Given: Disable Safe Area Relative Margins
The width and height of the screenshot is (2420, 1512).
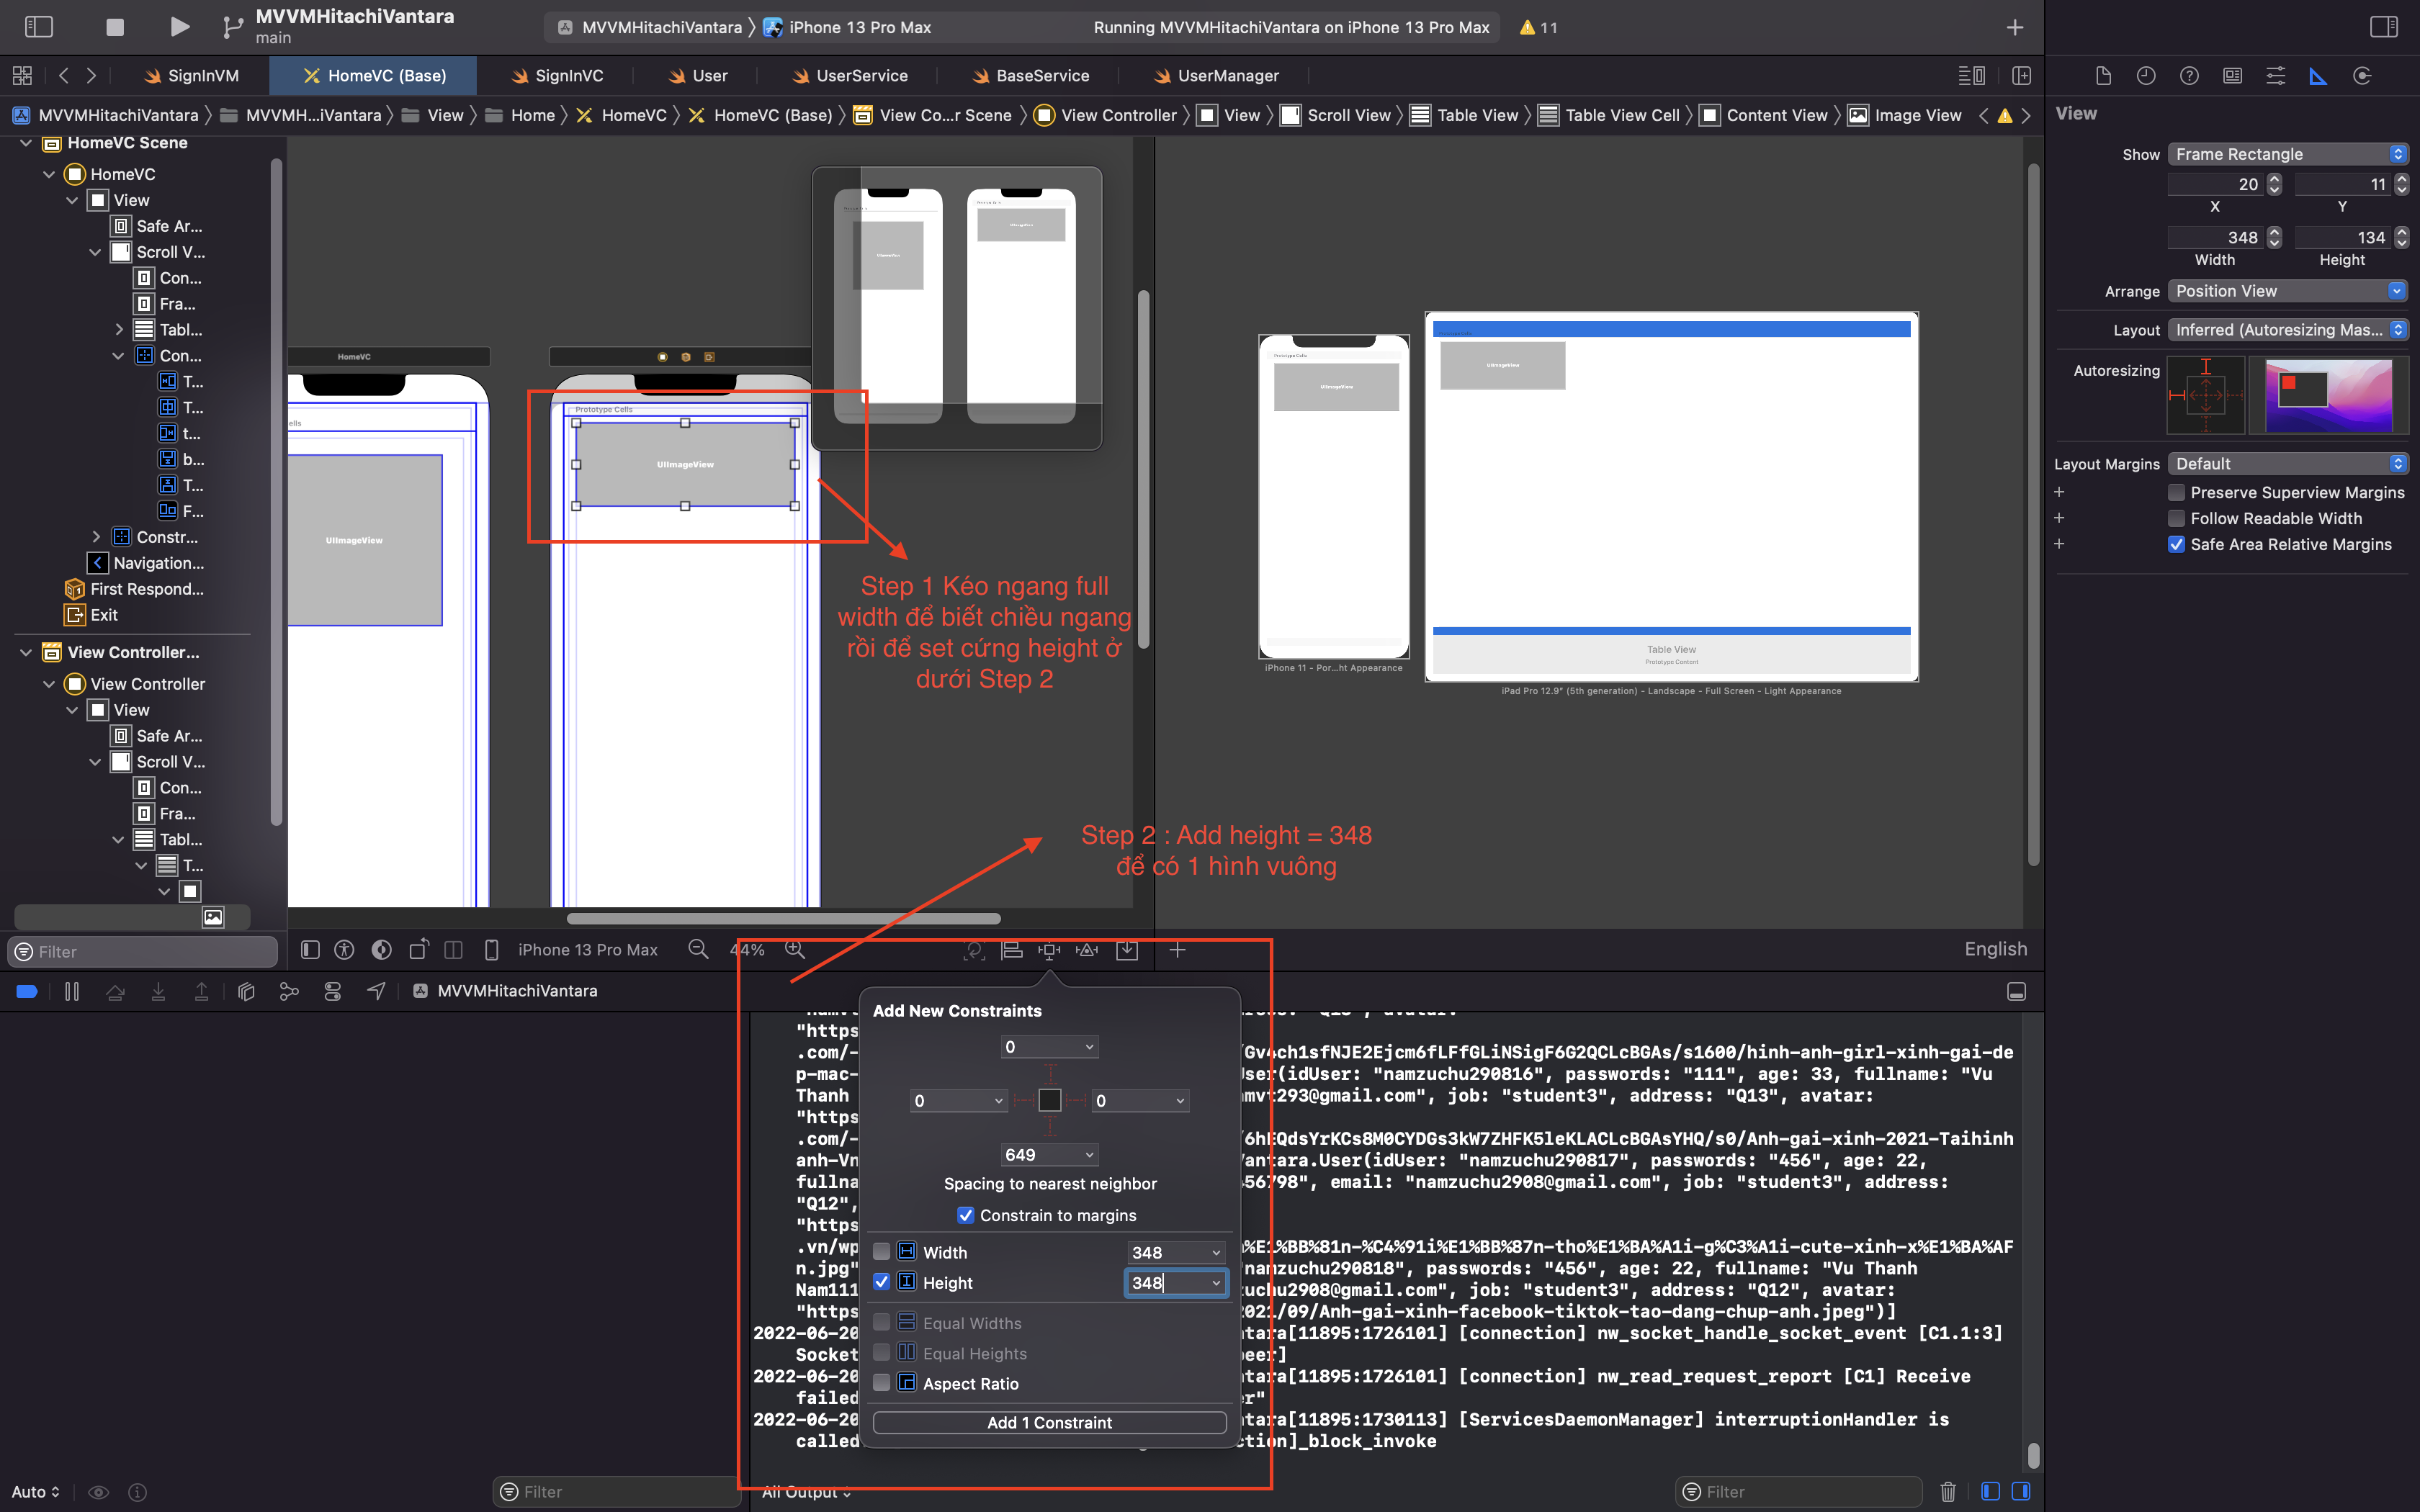Looking at the screenshot, I should click(x=2176, y=544).
